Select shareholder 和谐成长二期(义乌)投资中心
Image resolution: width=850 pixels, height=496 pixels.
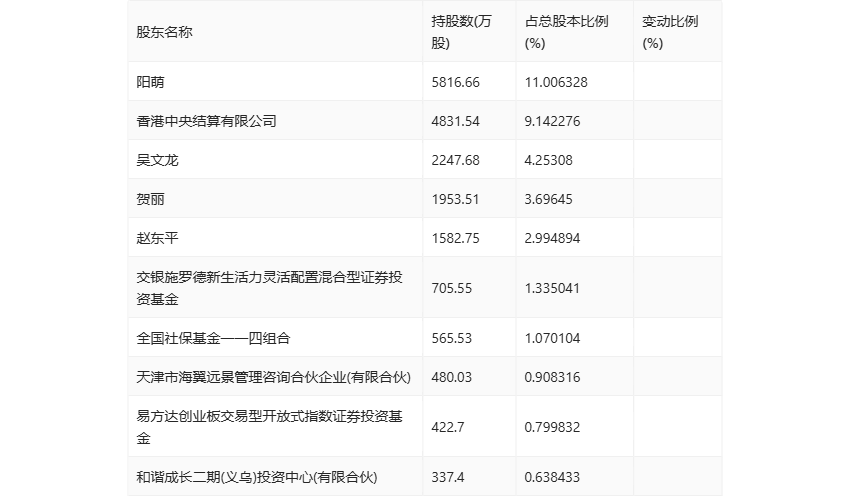(256, 477)
